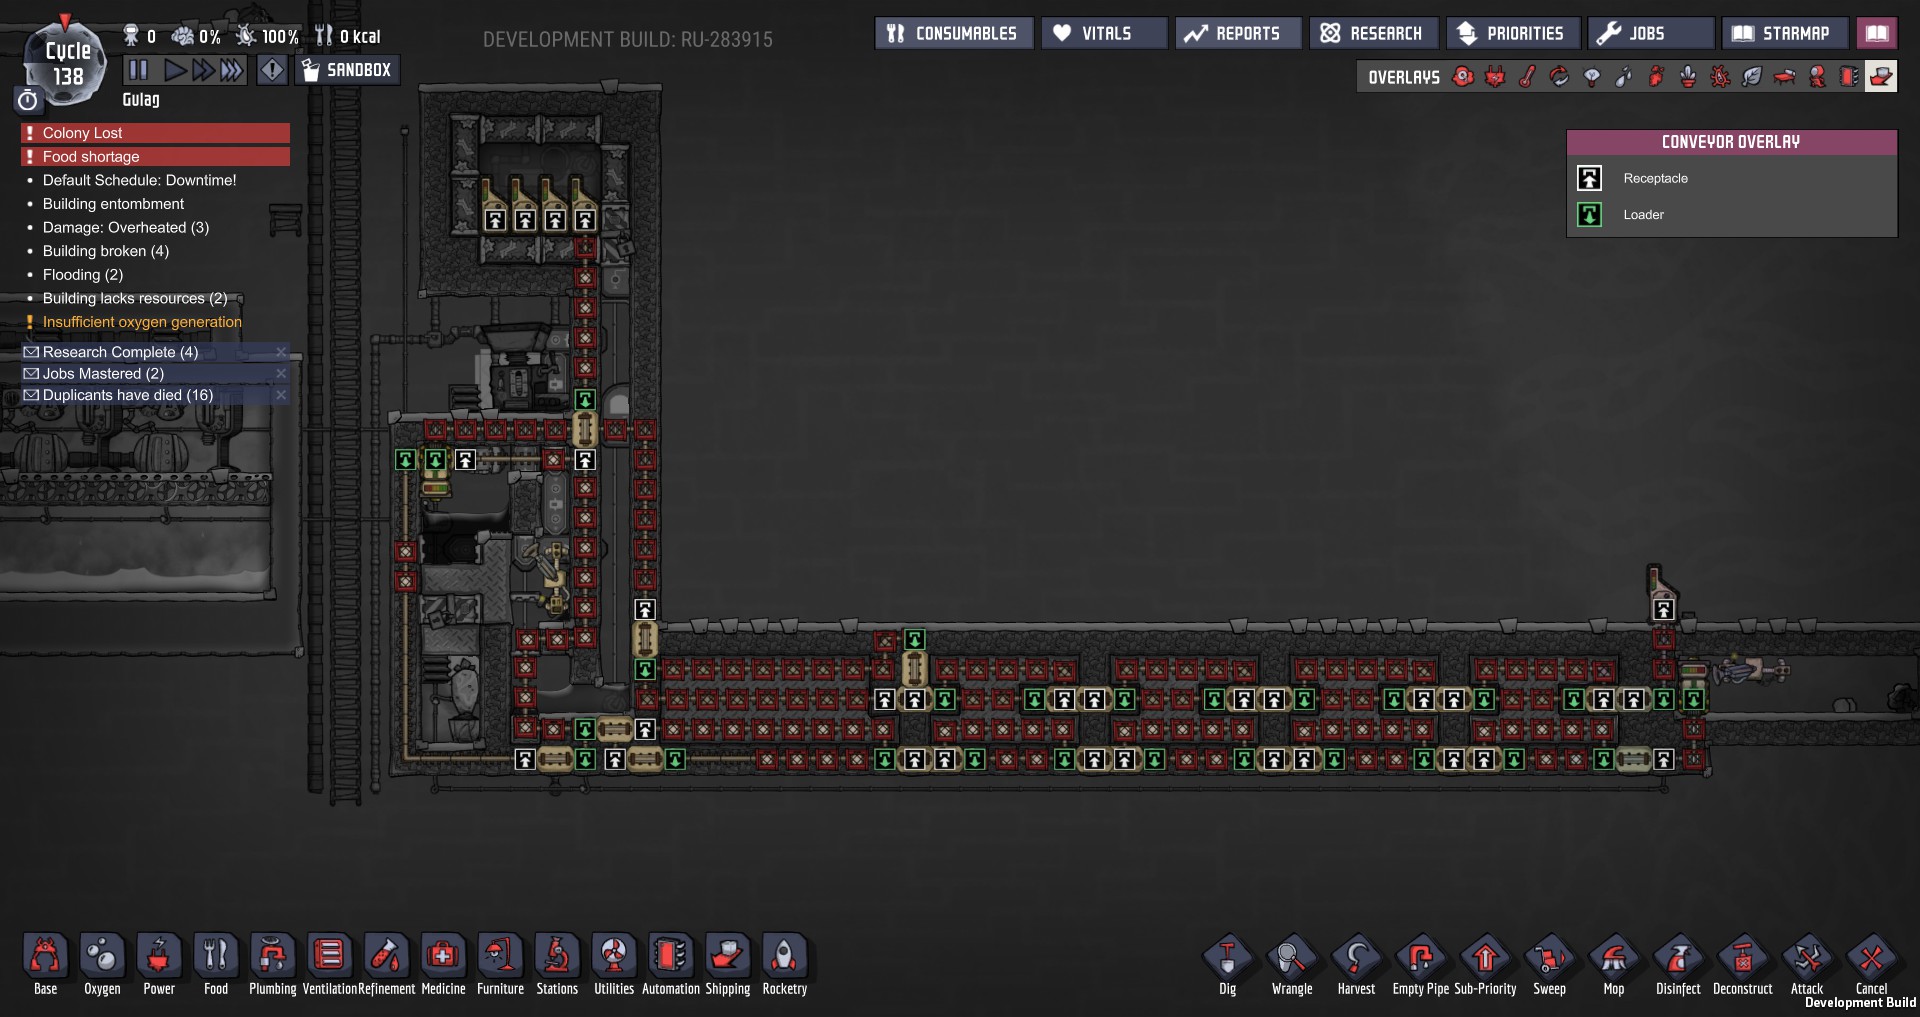Image resolution: width=1920 pixels, height=1017 pixels.
Task: Toggle the red alert button
Action: 272,70
